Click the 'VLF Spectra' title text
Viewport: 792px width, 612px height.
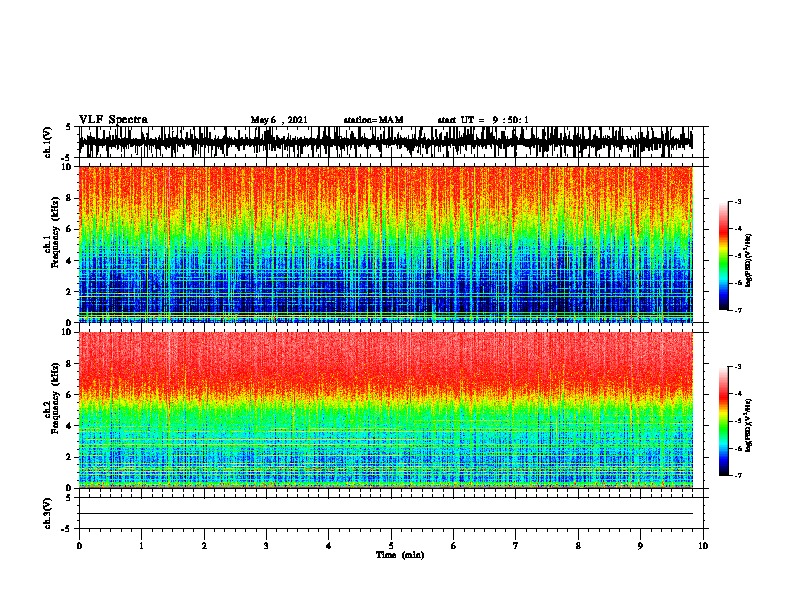tap(113, 120)
